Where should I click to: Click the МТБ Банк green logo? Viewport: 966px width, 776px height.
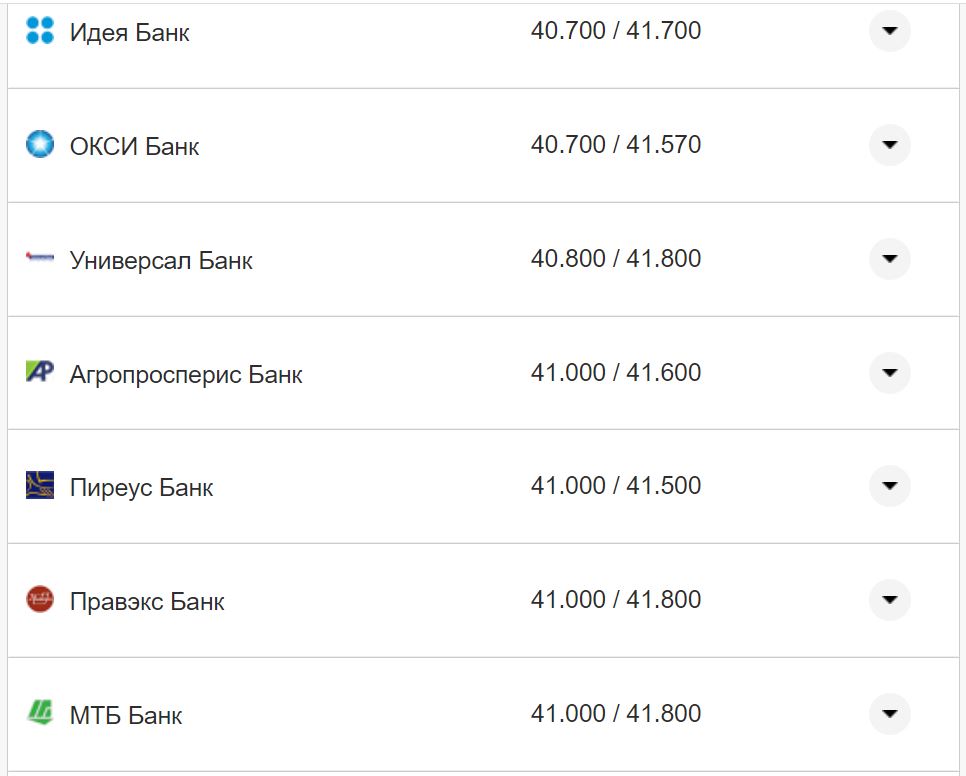point(39,713)
